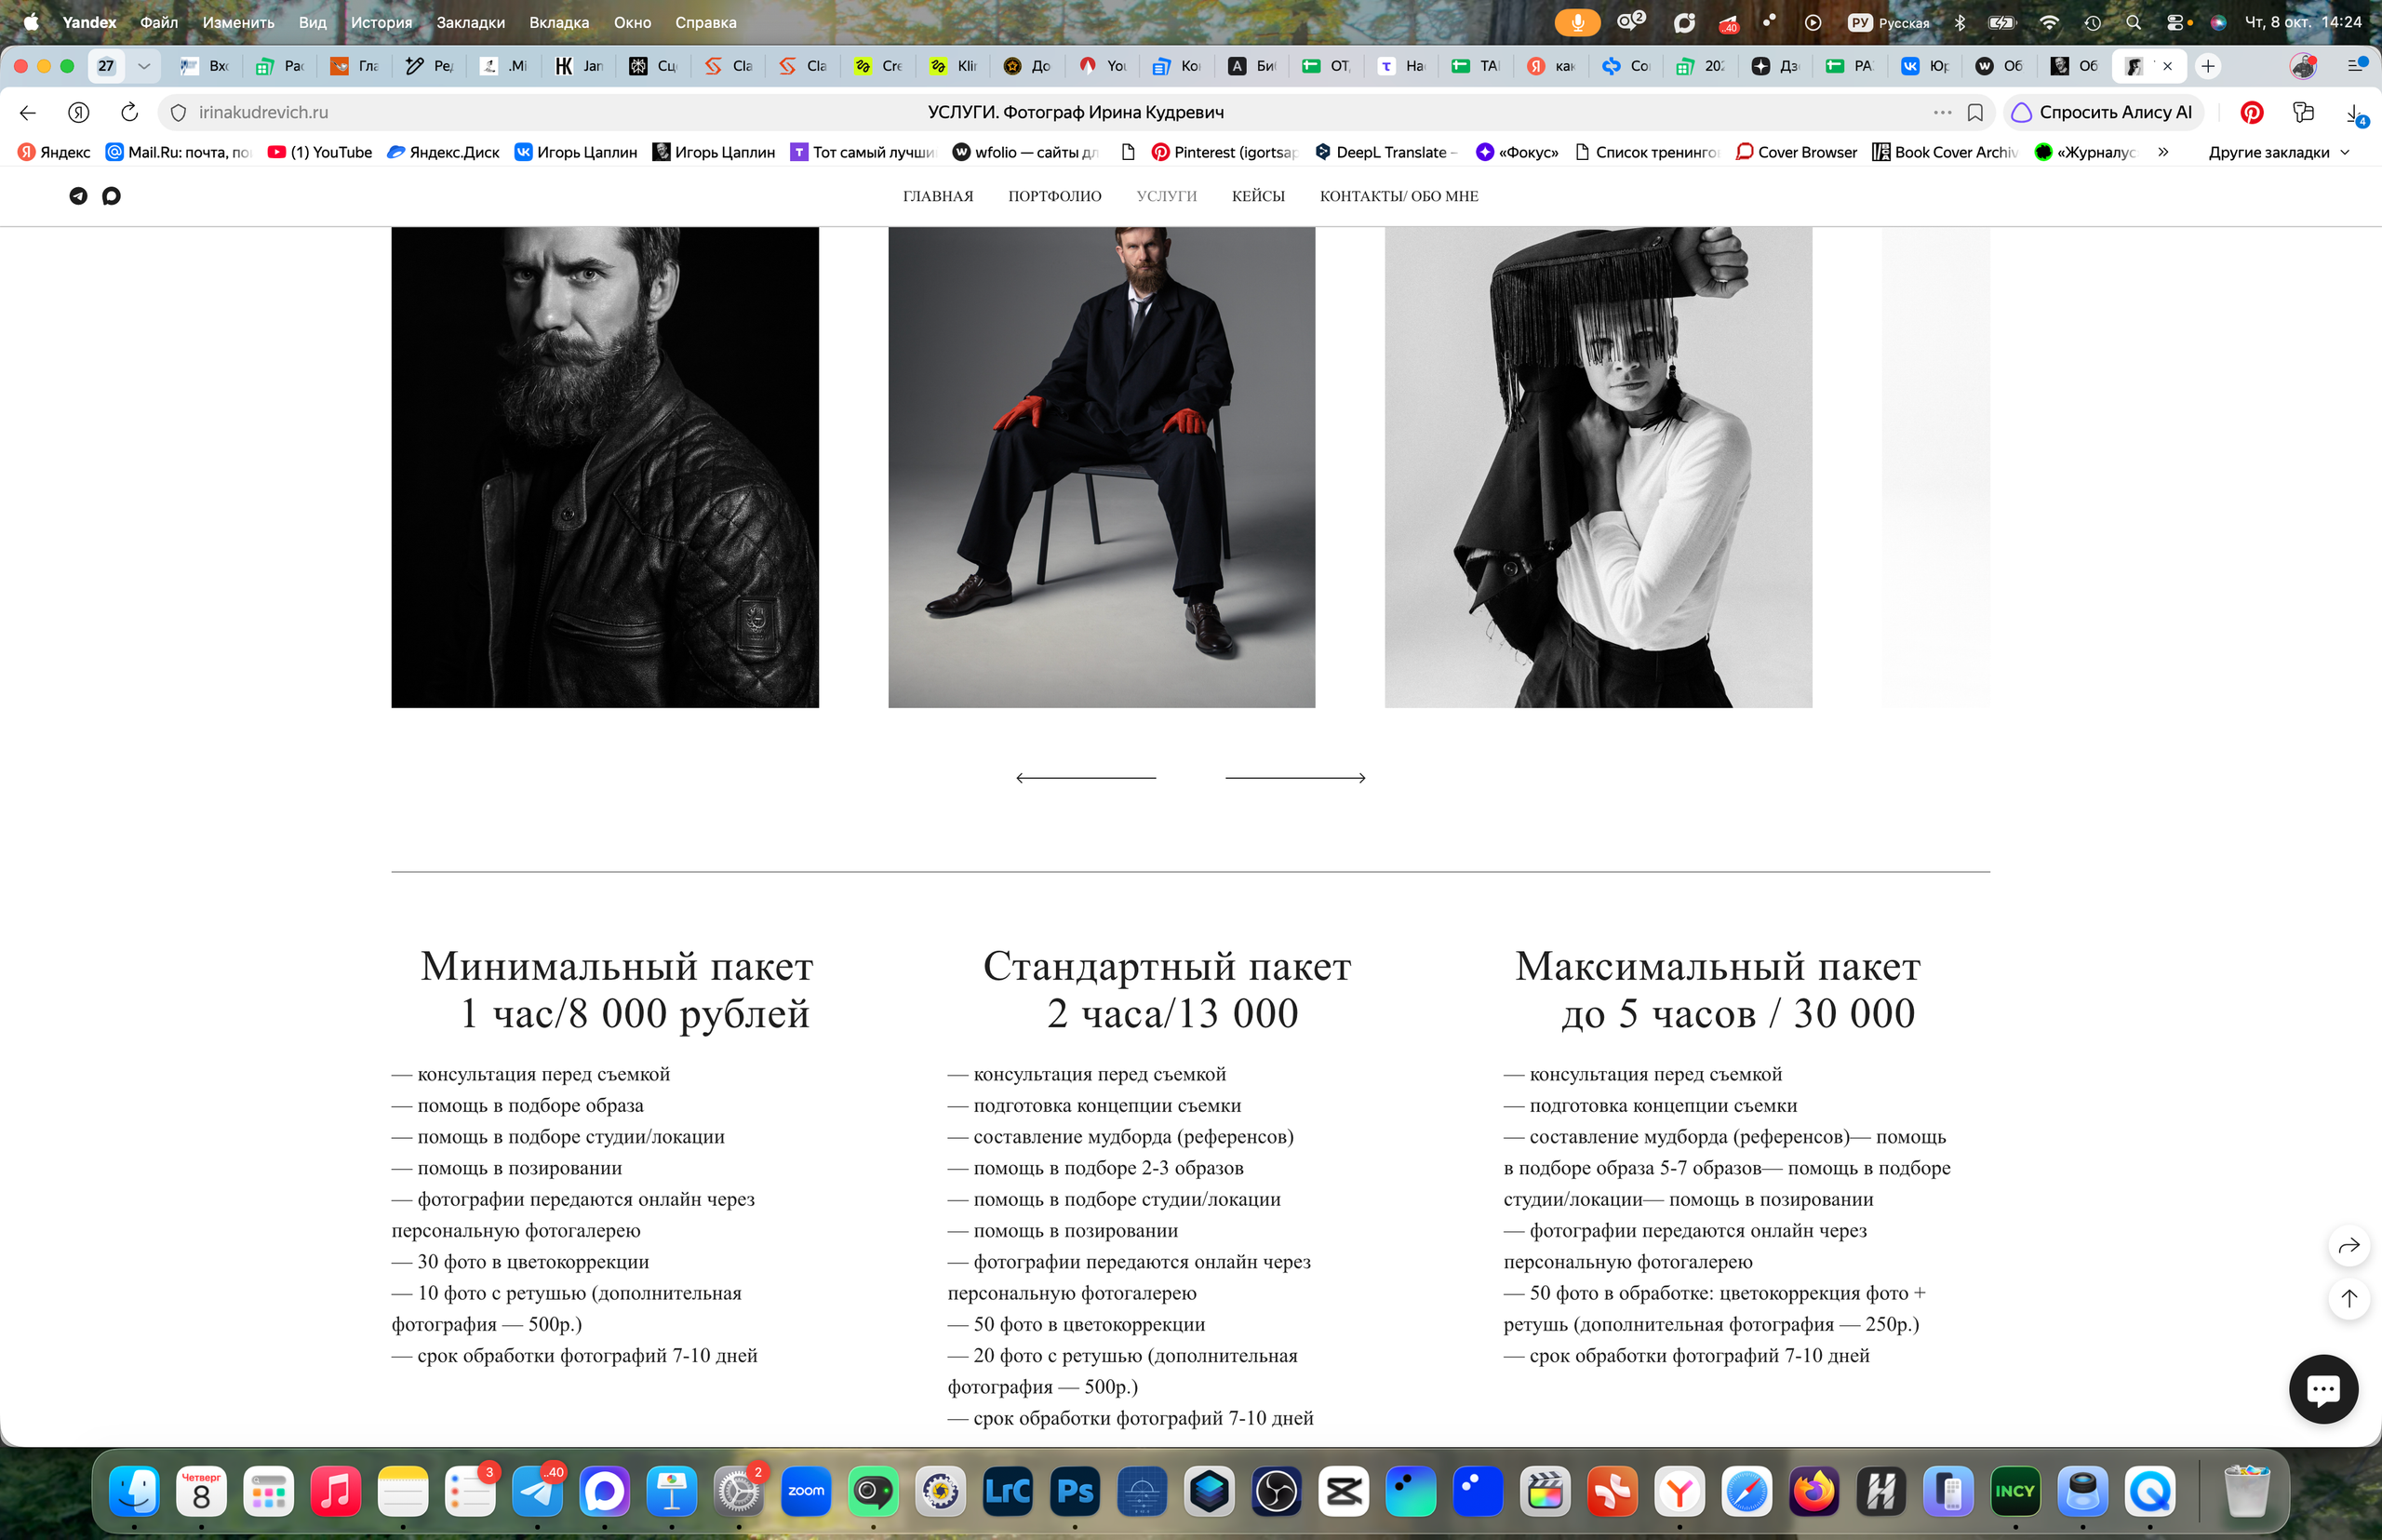Click the share arrow floating button
Screen dimensions: 2382x1540
2349,1245
